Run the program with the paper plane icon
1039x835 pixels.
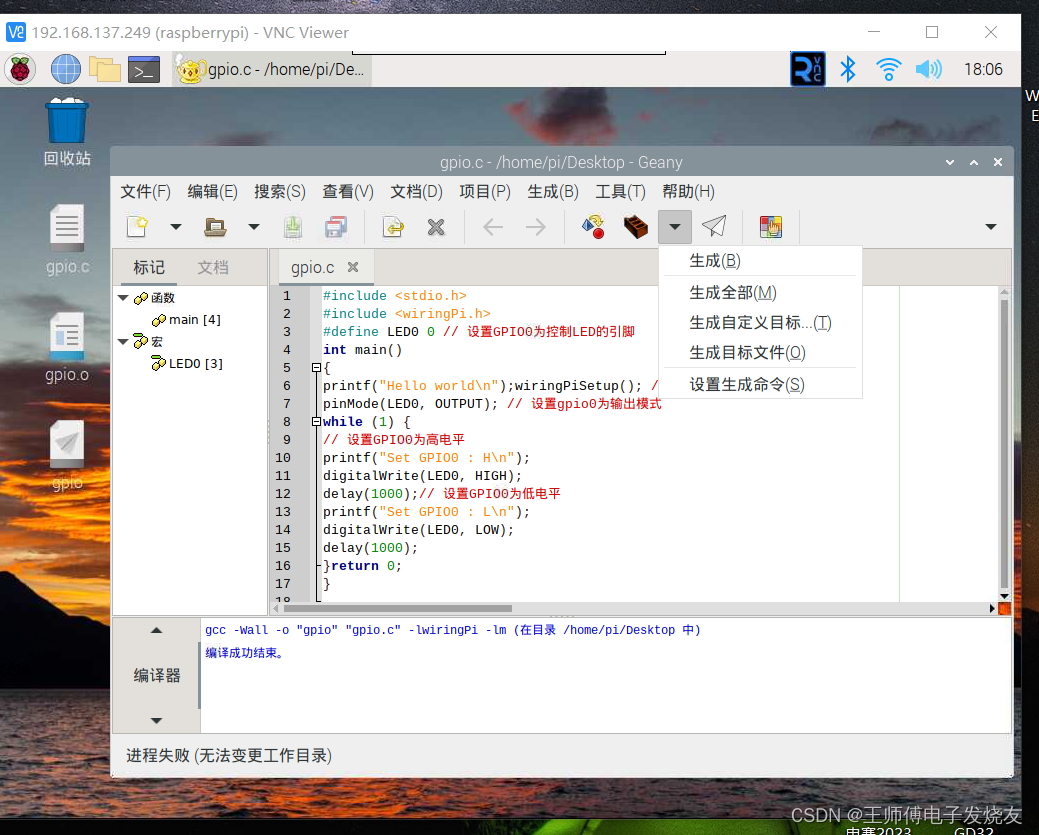716,227
